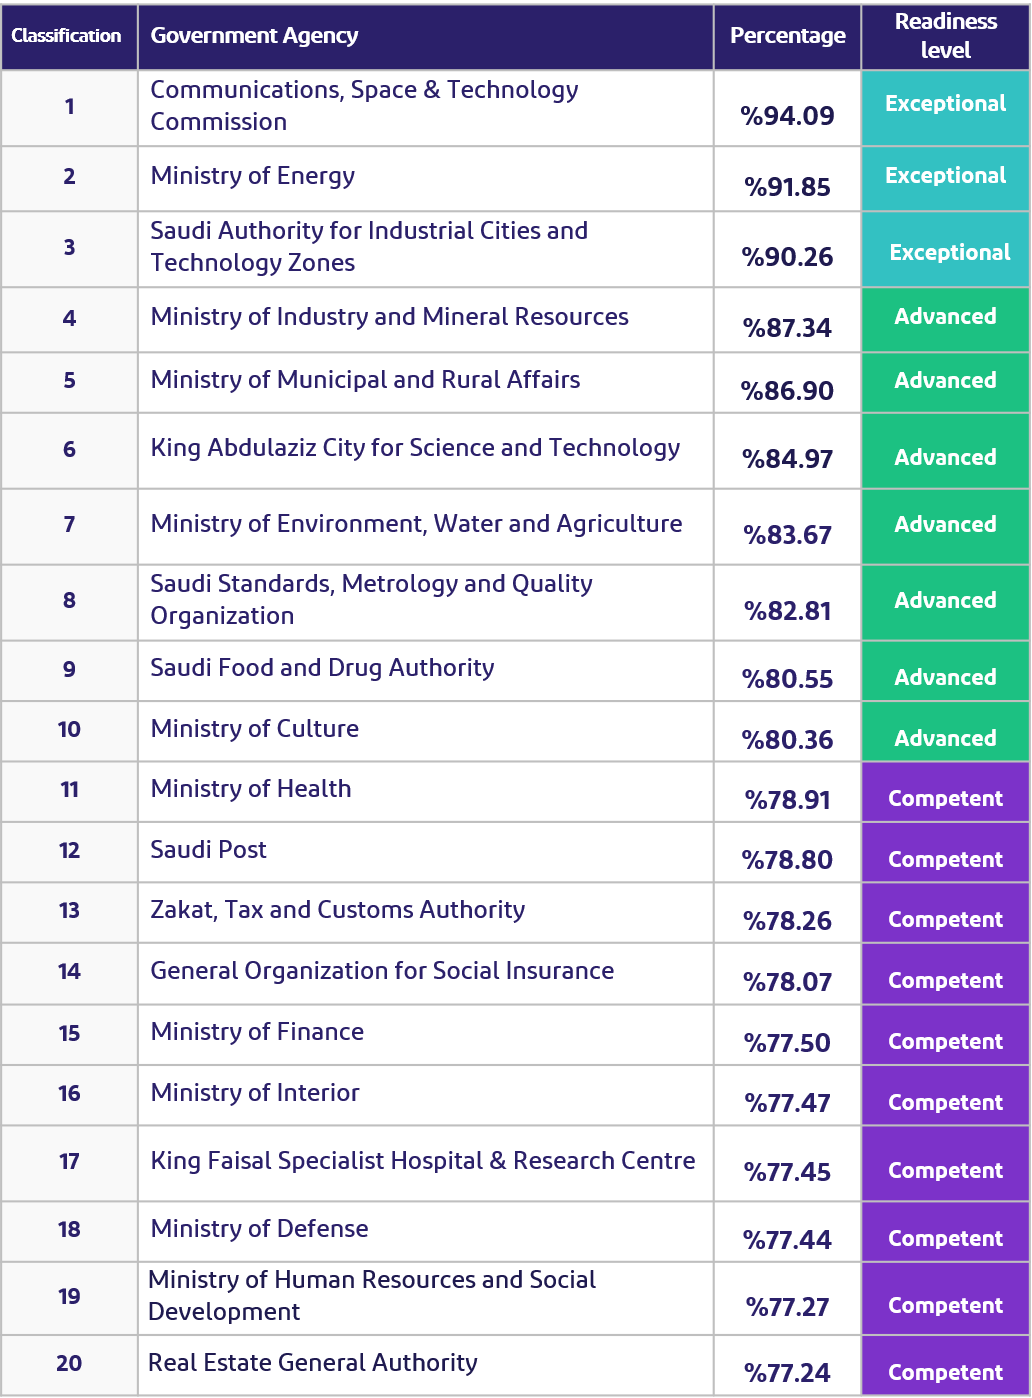Click the Advanced badge for Ministry of Culture
The image size is (1032, 1398).
click(x=944, y=738)
